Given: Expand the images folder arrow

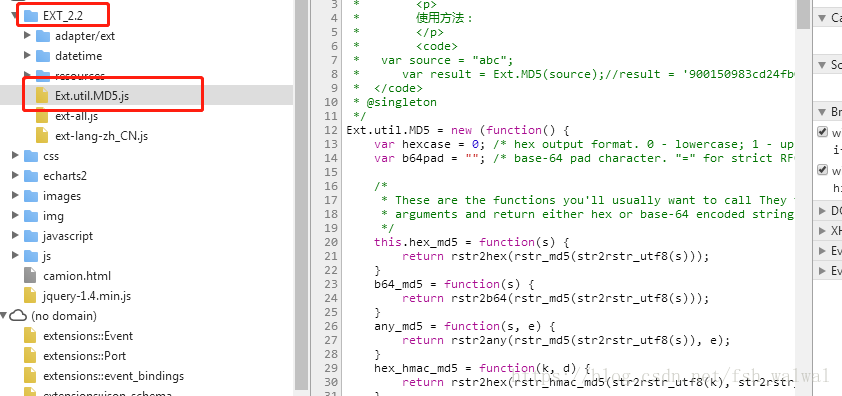Looking at the screenshot, I should [x=15, y=196].
